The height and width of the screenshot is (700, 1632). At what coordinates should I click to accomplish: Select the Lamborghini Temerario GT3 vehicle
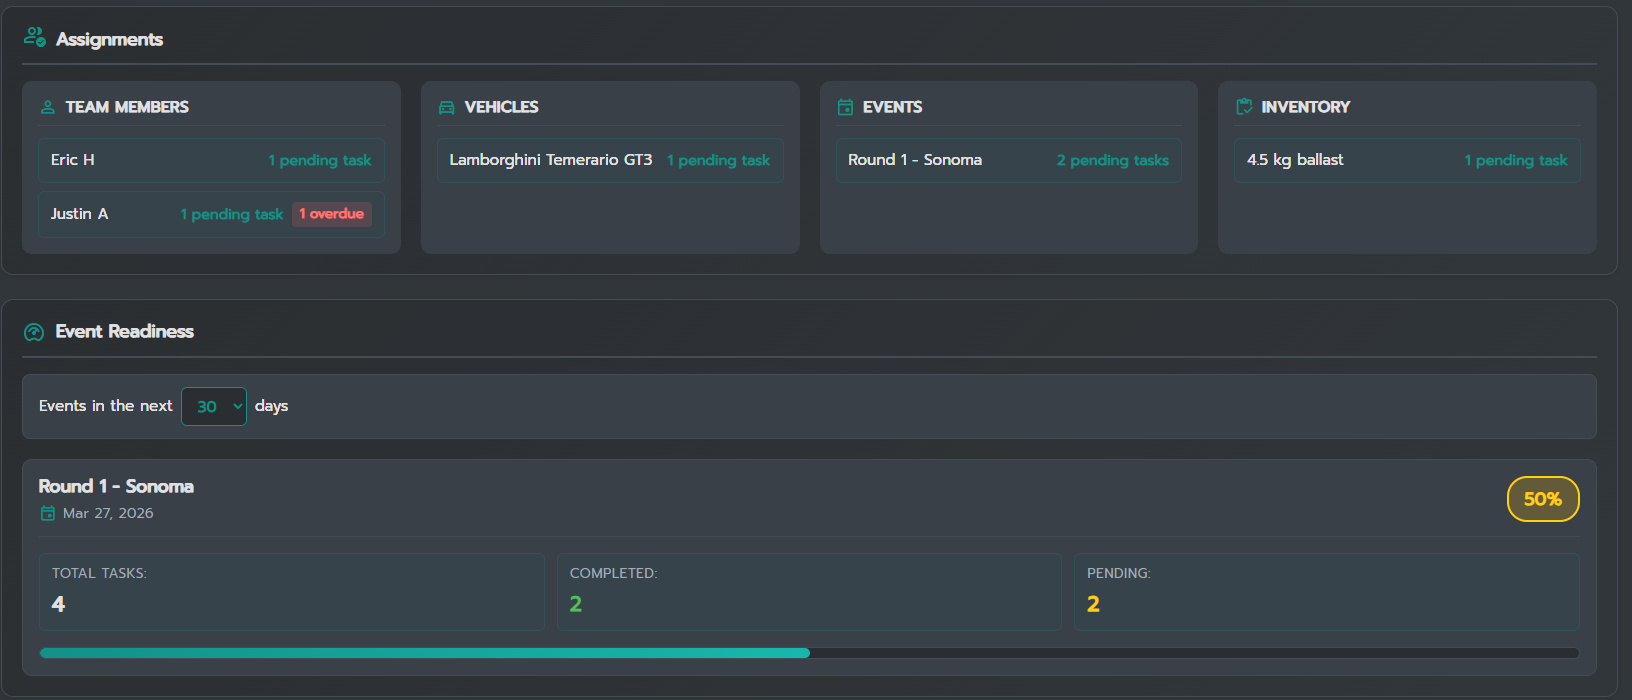[x=609, y=160]
